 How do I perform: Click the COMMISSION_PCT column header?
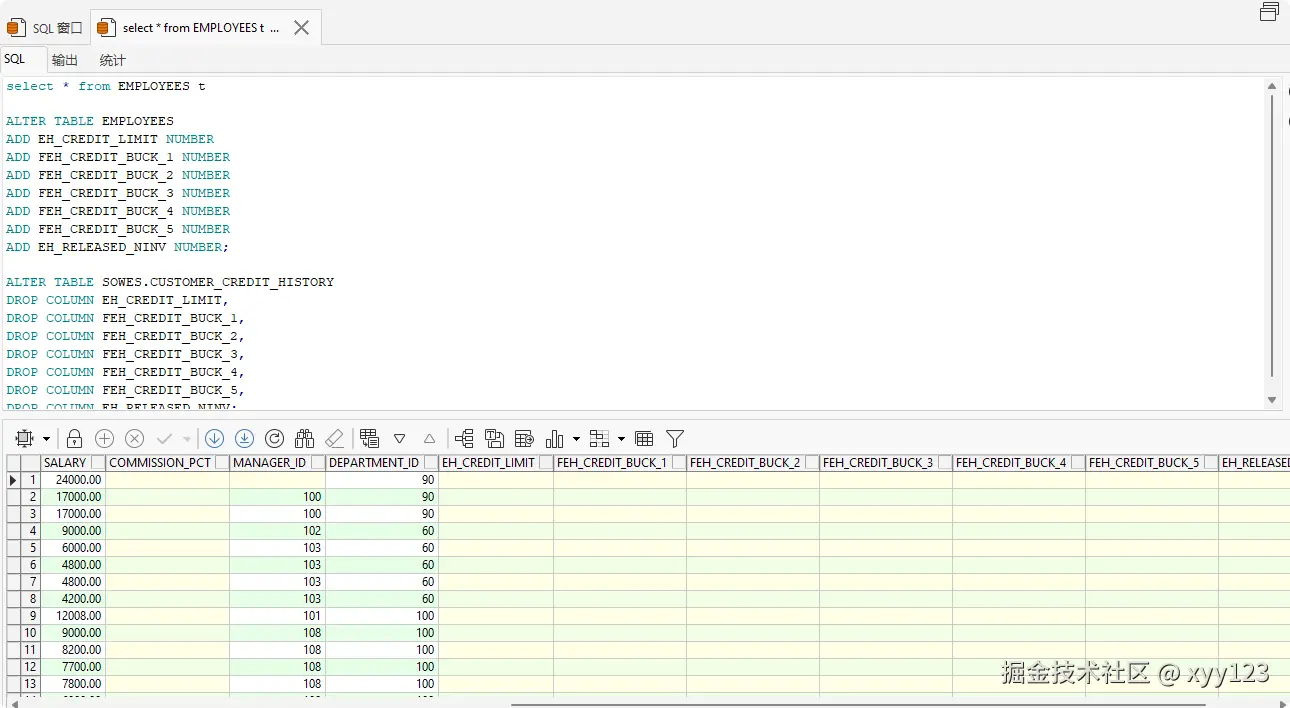[160, 463]
